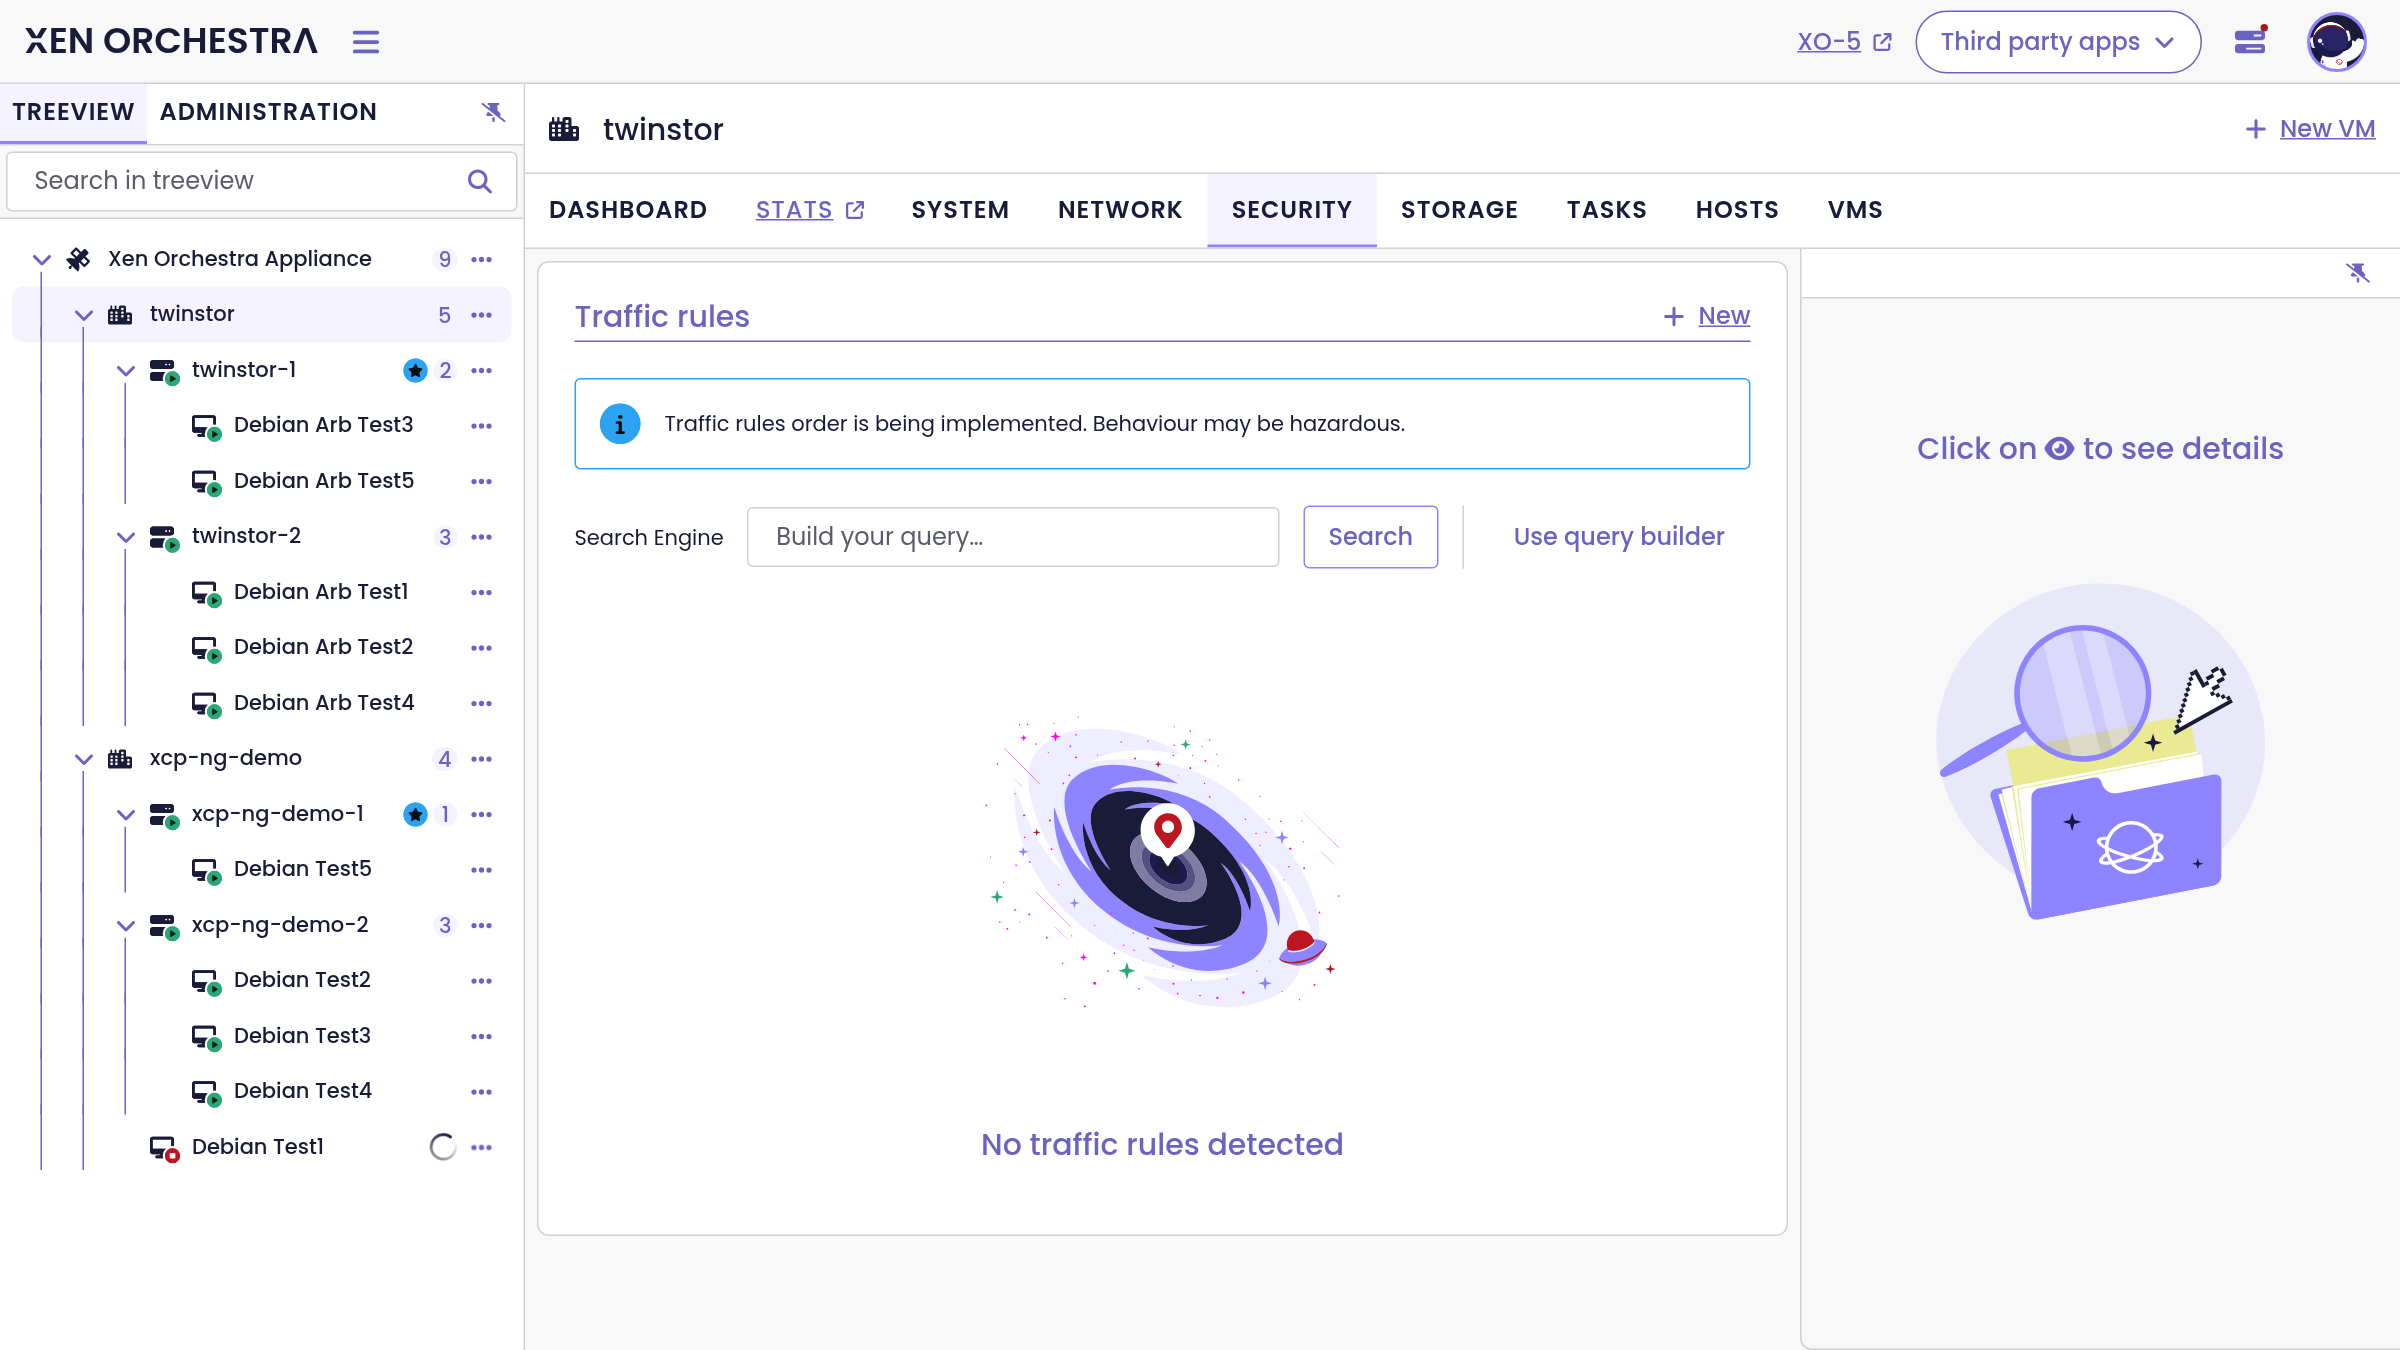Open the Third party apps dropdown

2058,42
